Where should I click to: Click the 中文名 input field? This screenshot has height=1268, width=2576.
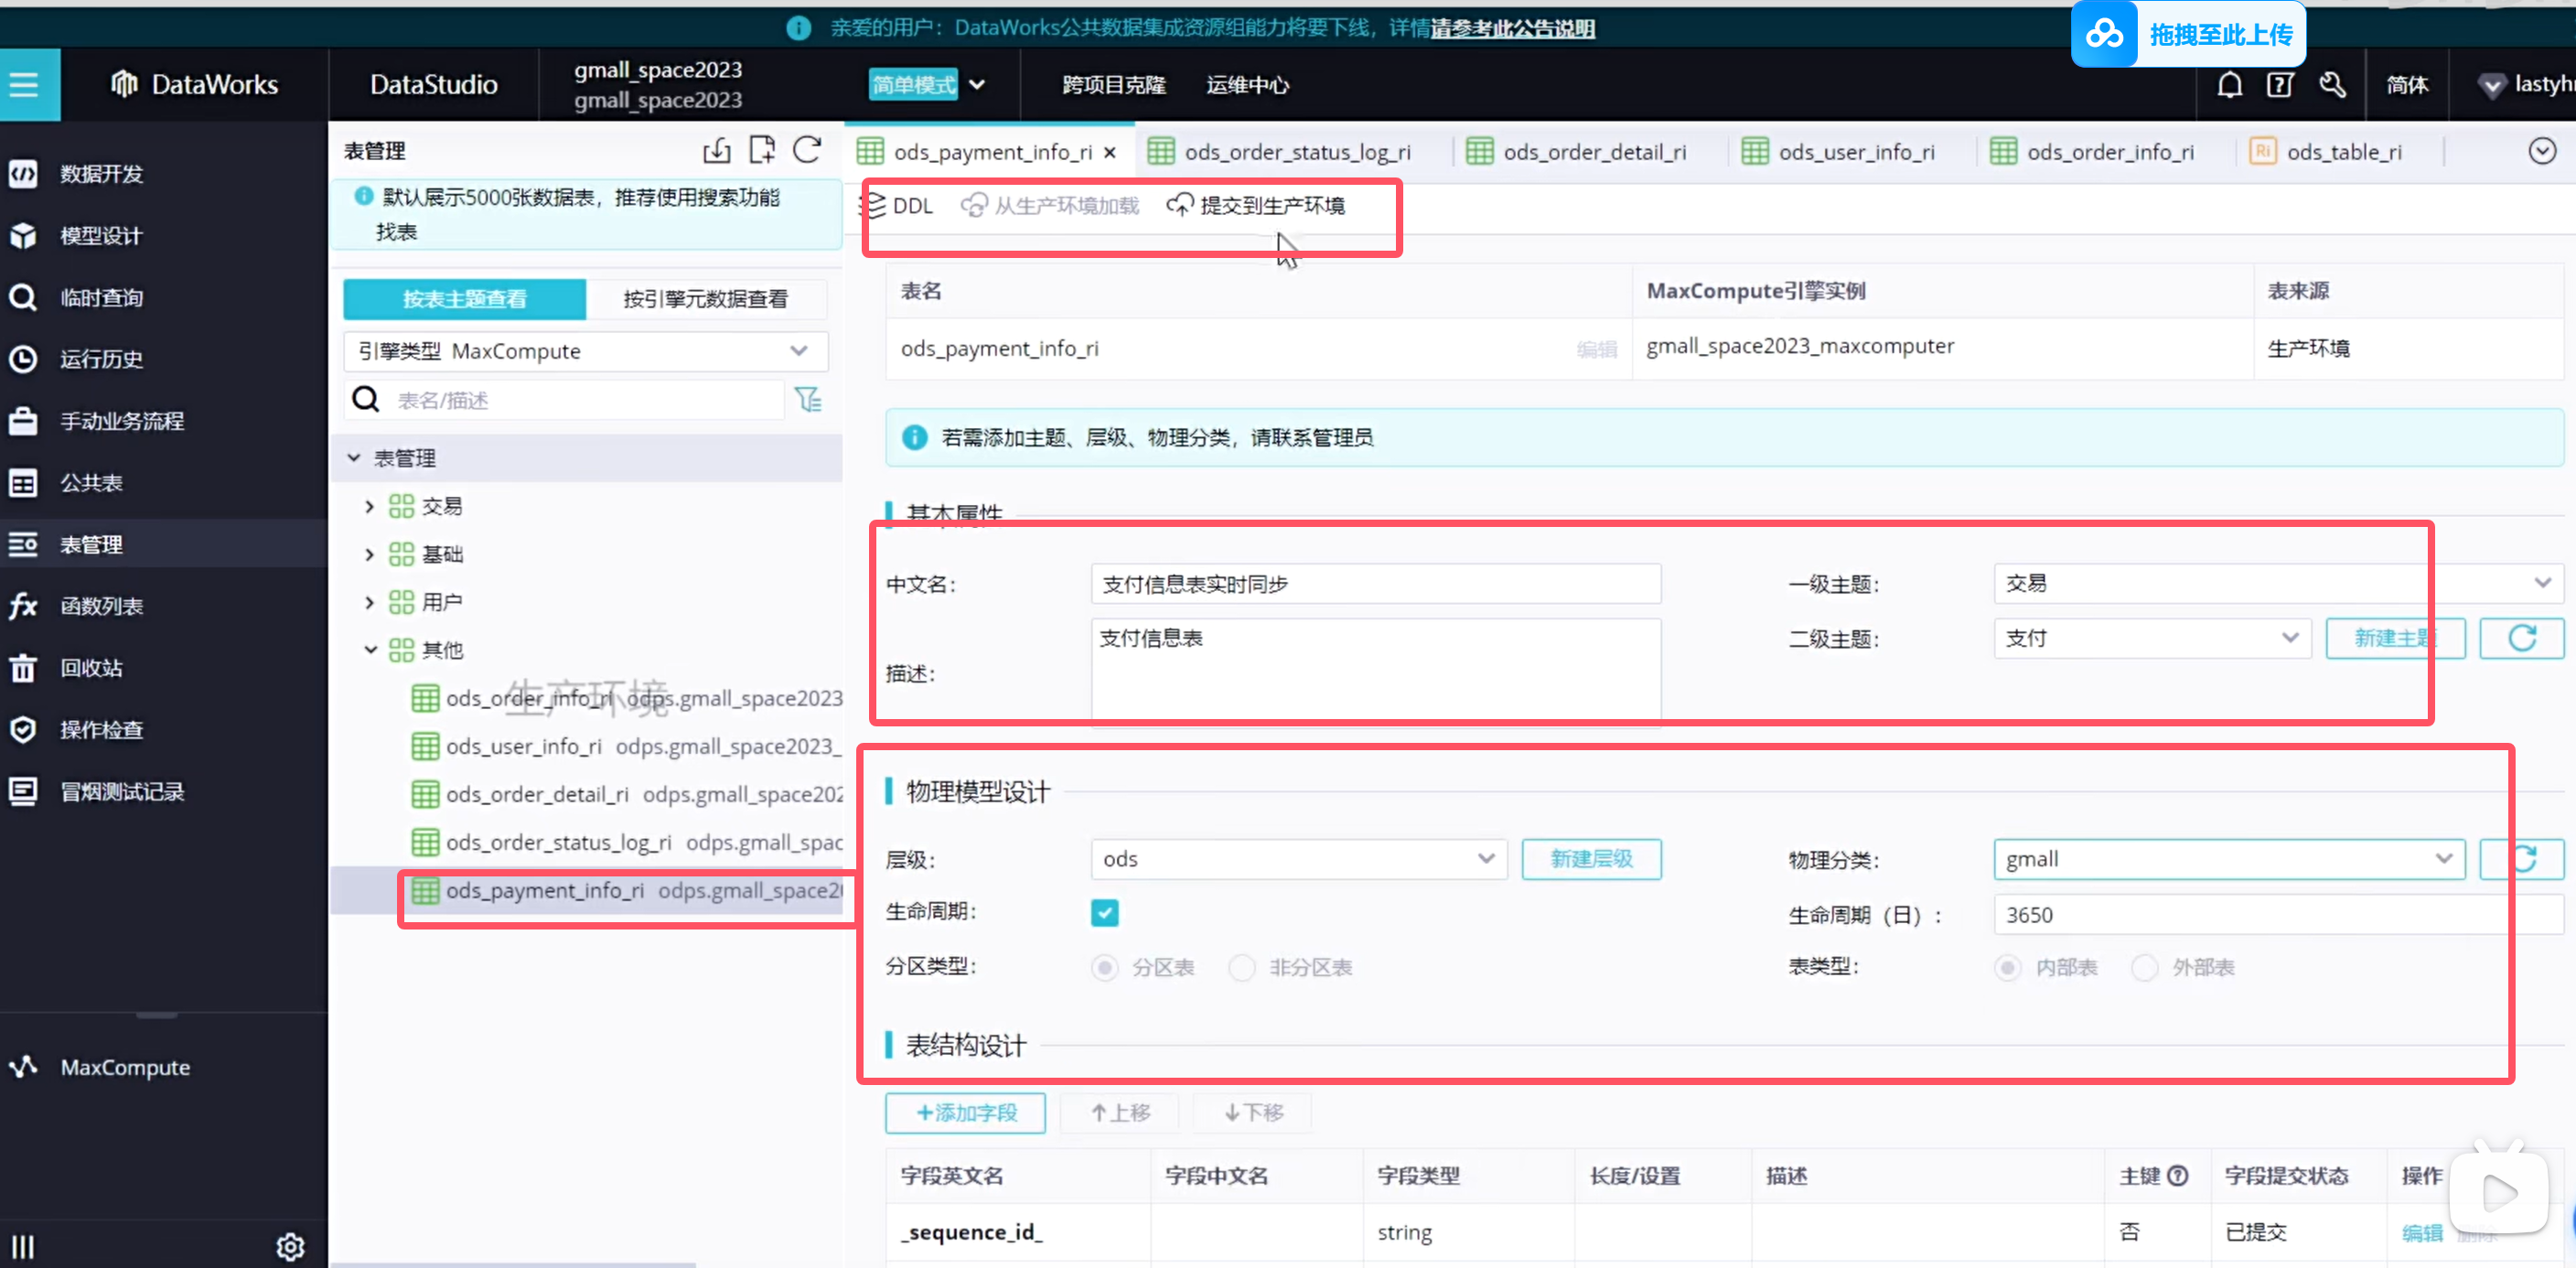(x=1375, y=584)
